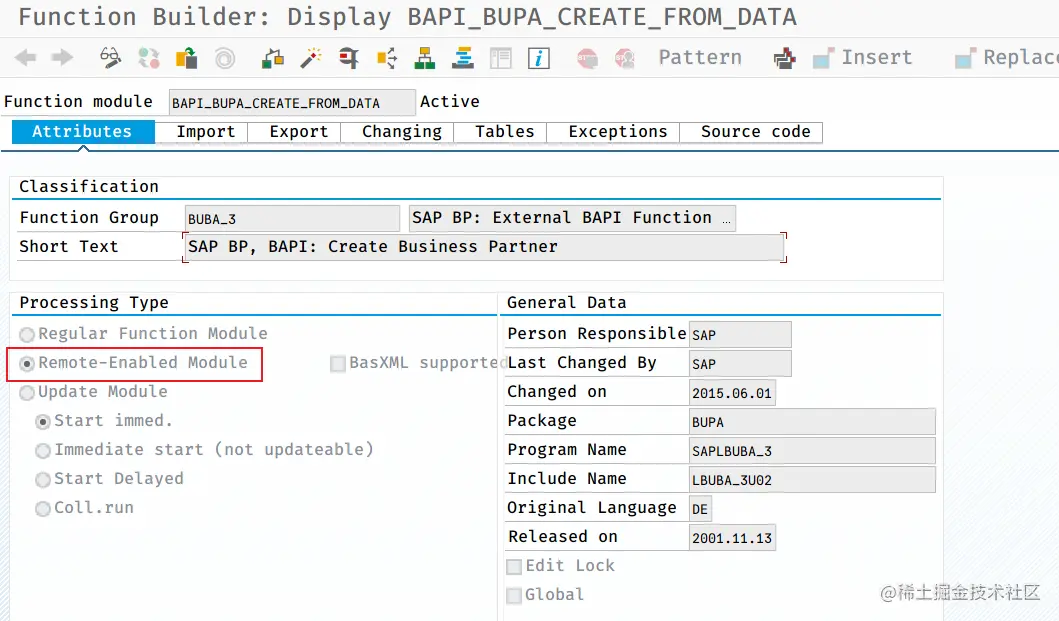
Task: Click the copy object toolbar icon
Action: pyautogui.click(x=186, y=57)
